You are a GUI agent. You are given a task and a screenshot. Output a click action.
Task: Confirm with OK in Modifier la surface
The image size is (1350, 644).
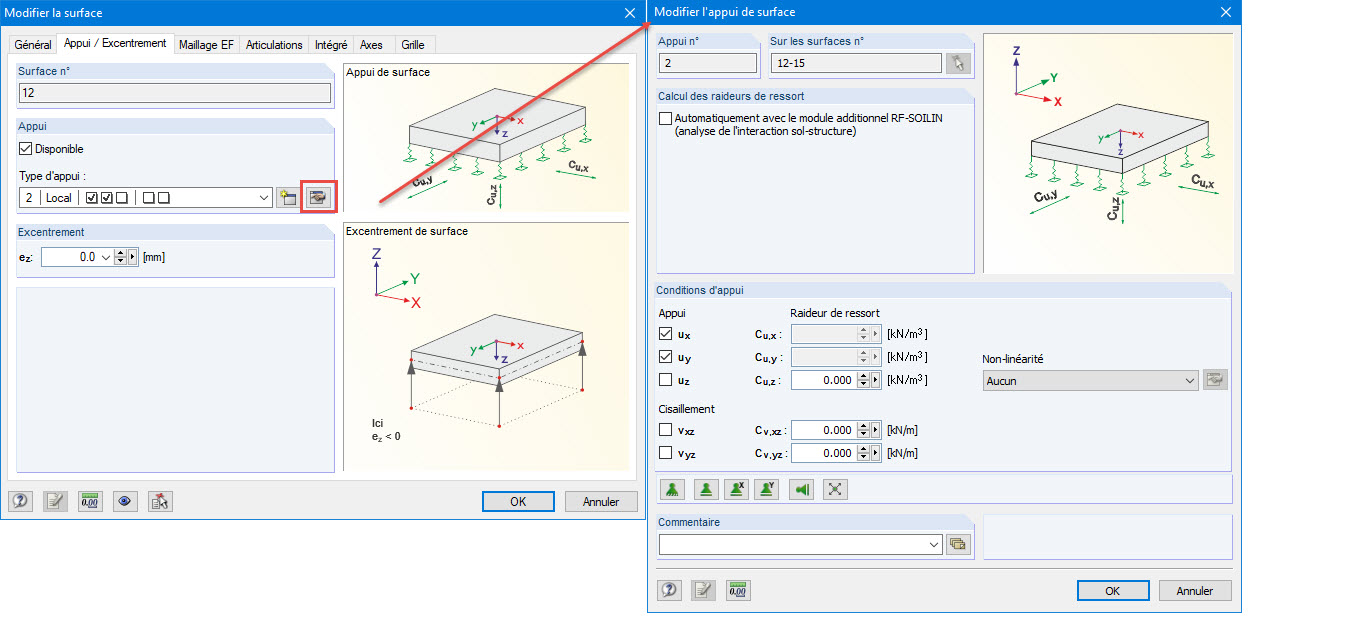518,502
